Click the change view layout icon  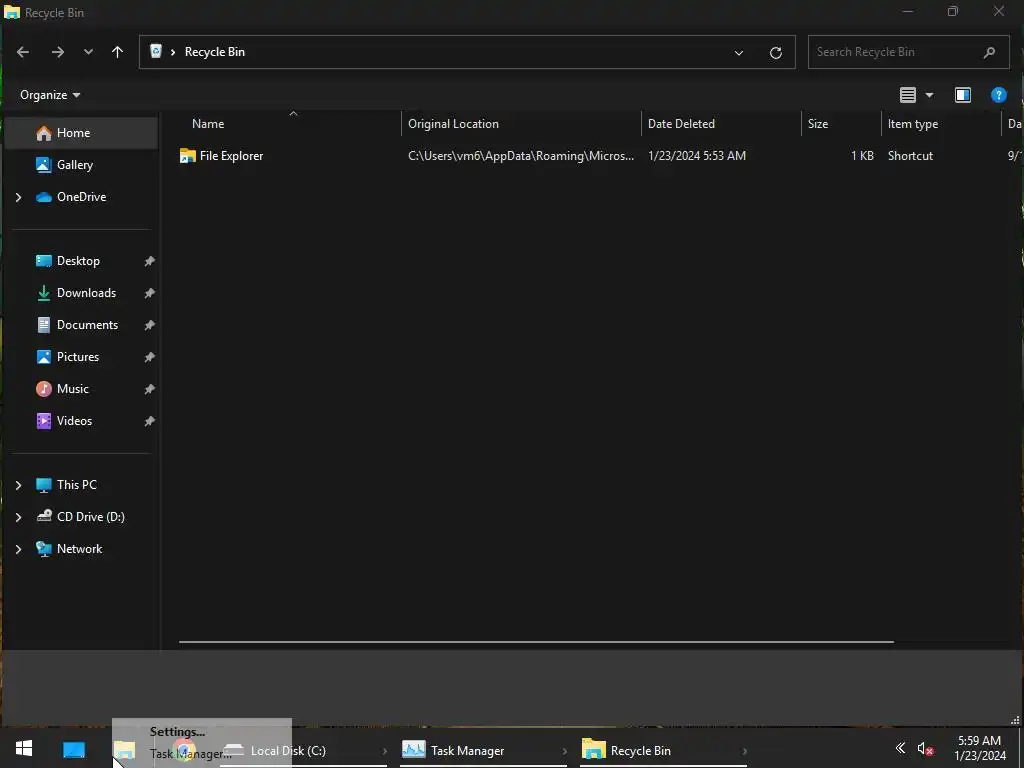tap(908, 95)
